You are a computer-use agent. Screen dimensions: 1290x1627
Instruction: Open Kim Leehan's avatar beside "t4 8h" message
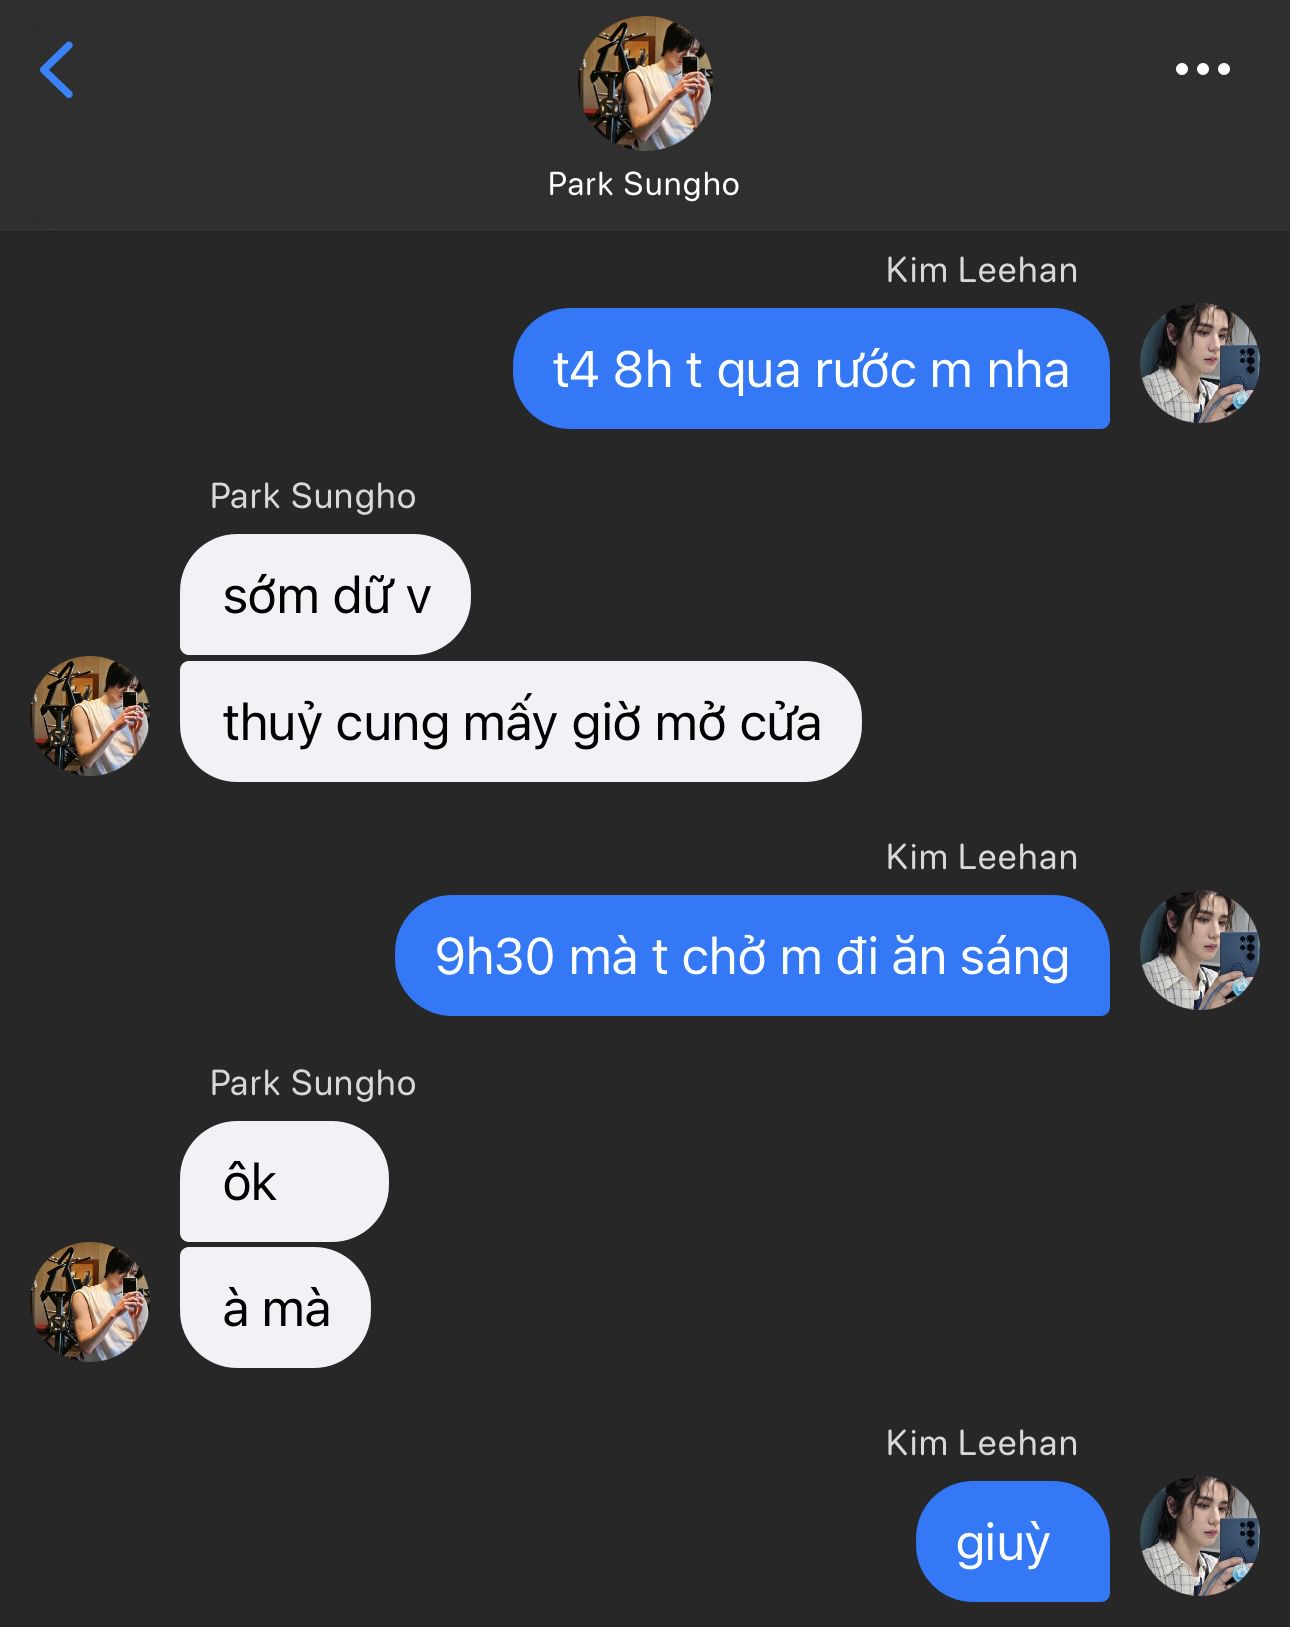(1199, 363)
